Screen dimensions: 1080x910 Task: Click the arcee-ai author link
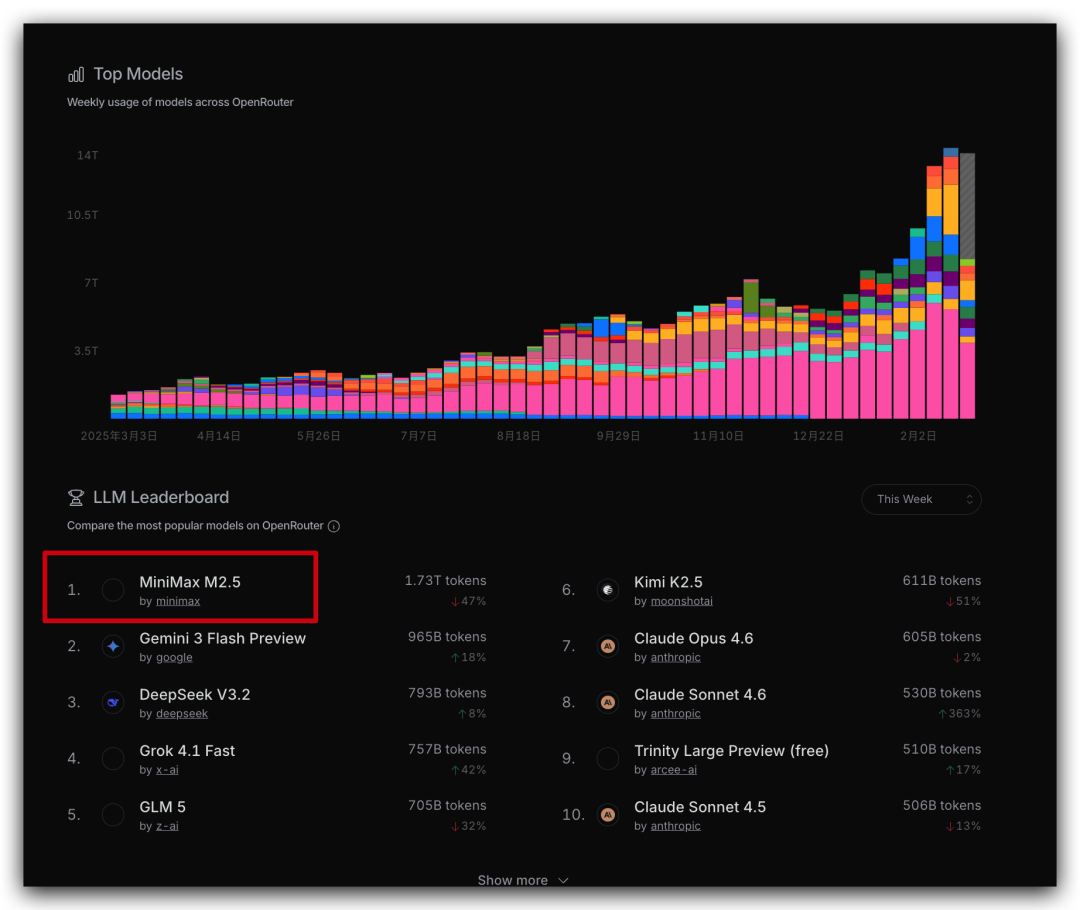[674, 770]
